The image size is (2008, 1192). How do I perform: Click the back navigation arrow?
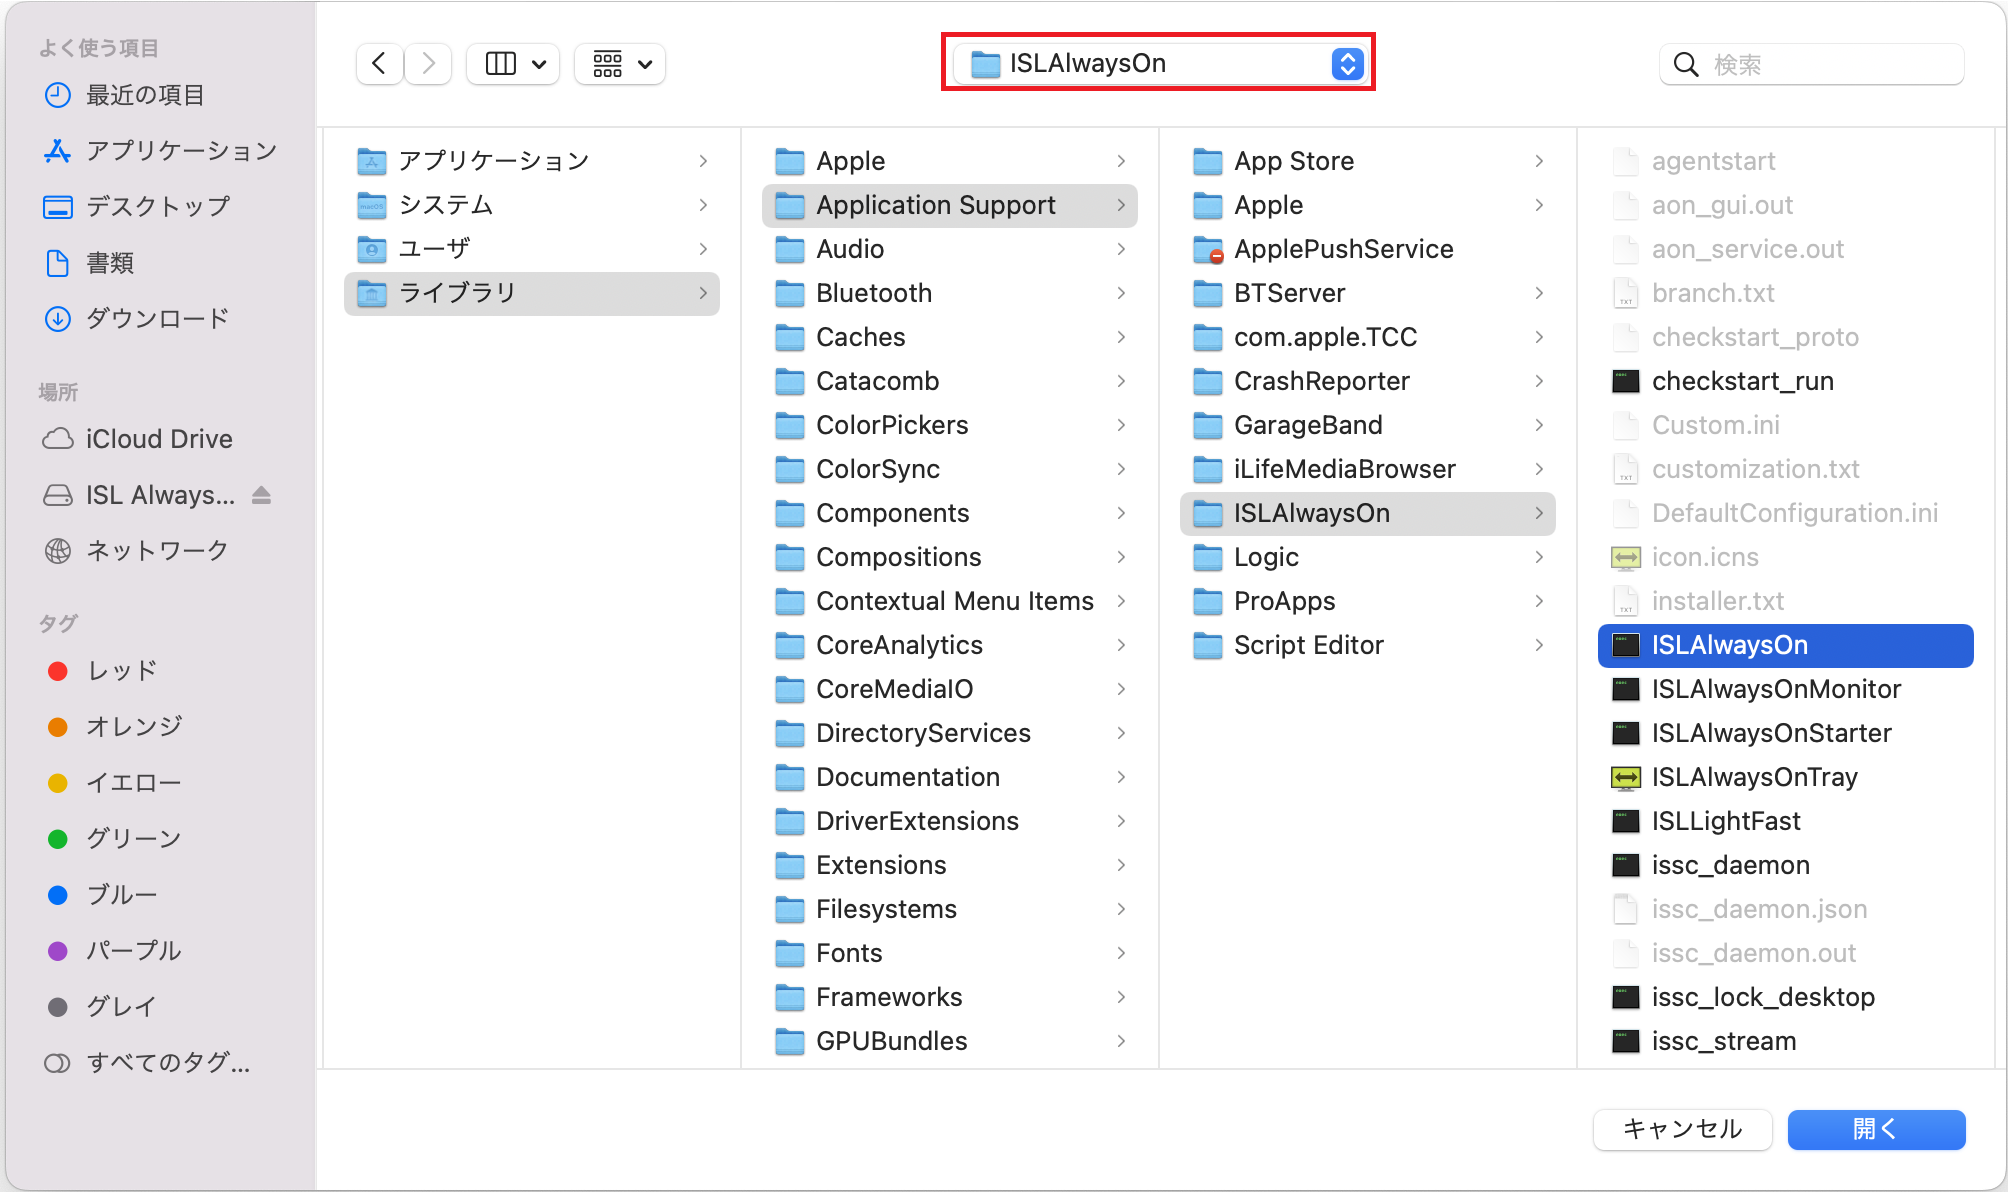point(379,64)
